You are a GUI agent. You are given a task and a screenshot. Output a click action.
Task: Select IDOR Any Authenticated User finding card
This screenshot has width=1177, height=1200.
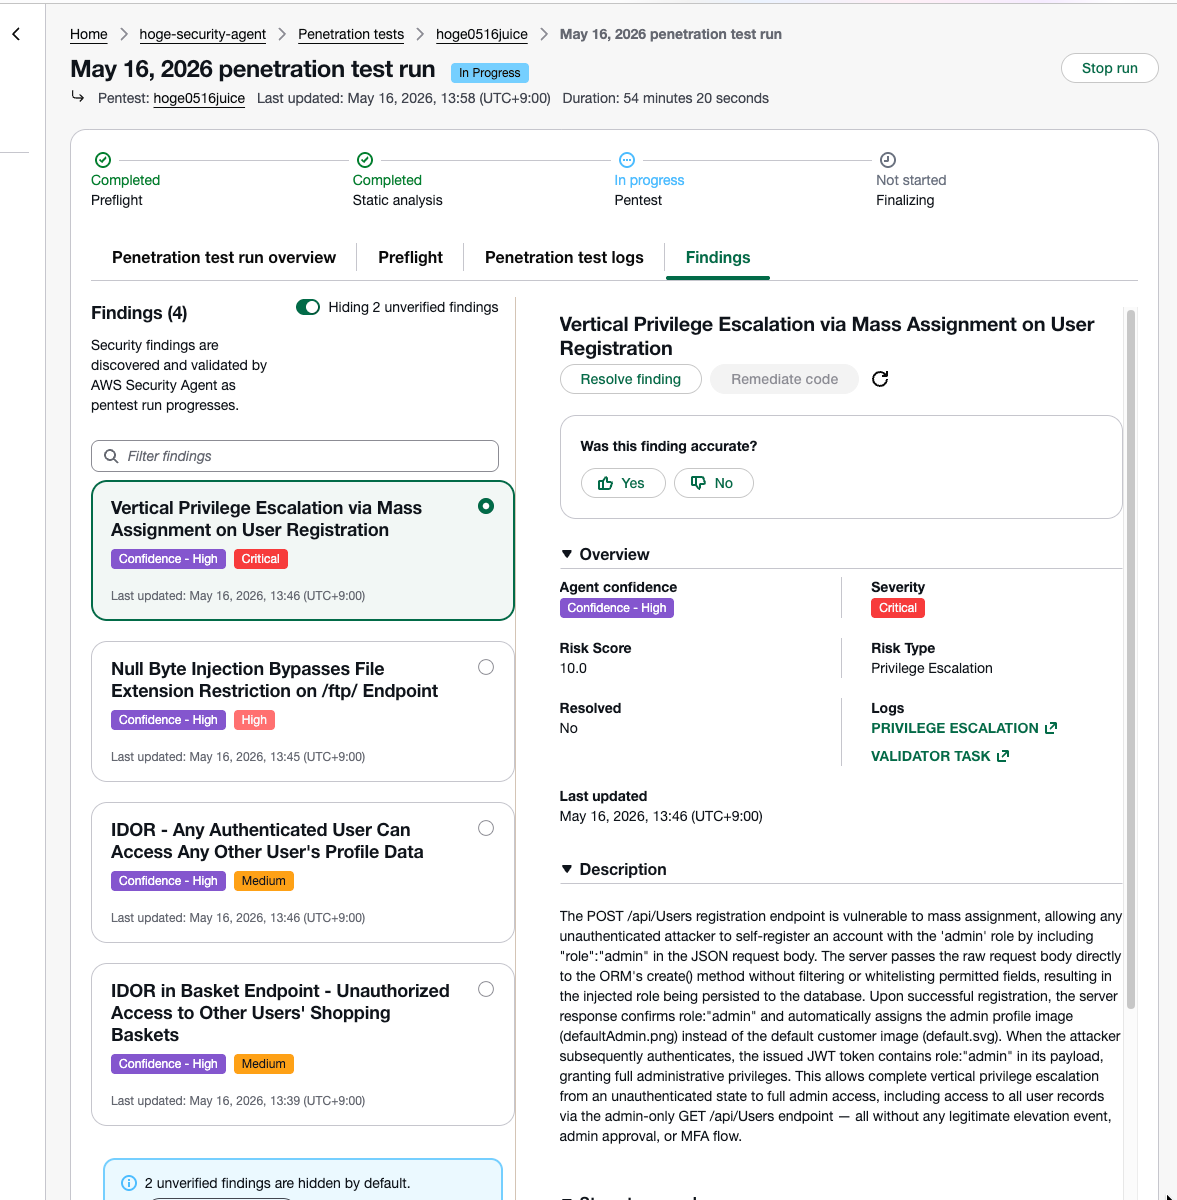pyautogui.click(x=303, y=872)
